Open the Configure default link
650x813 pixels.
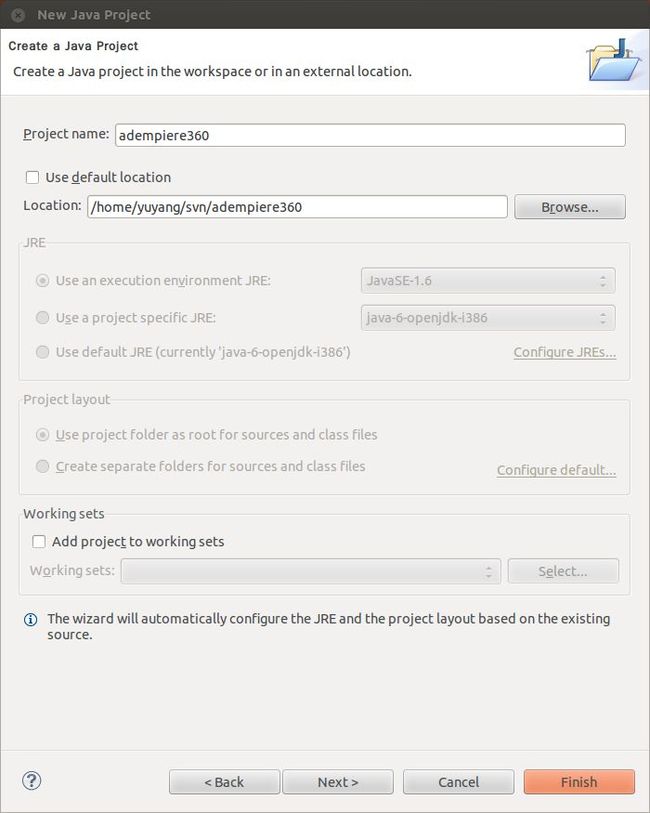tap(556, 470)
